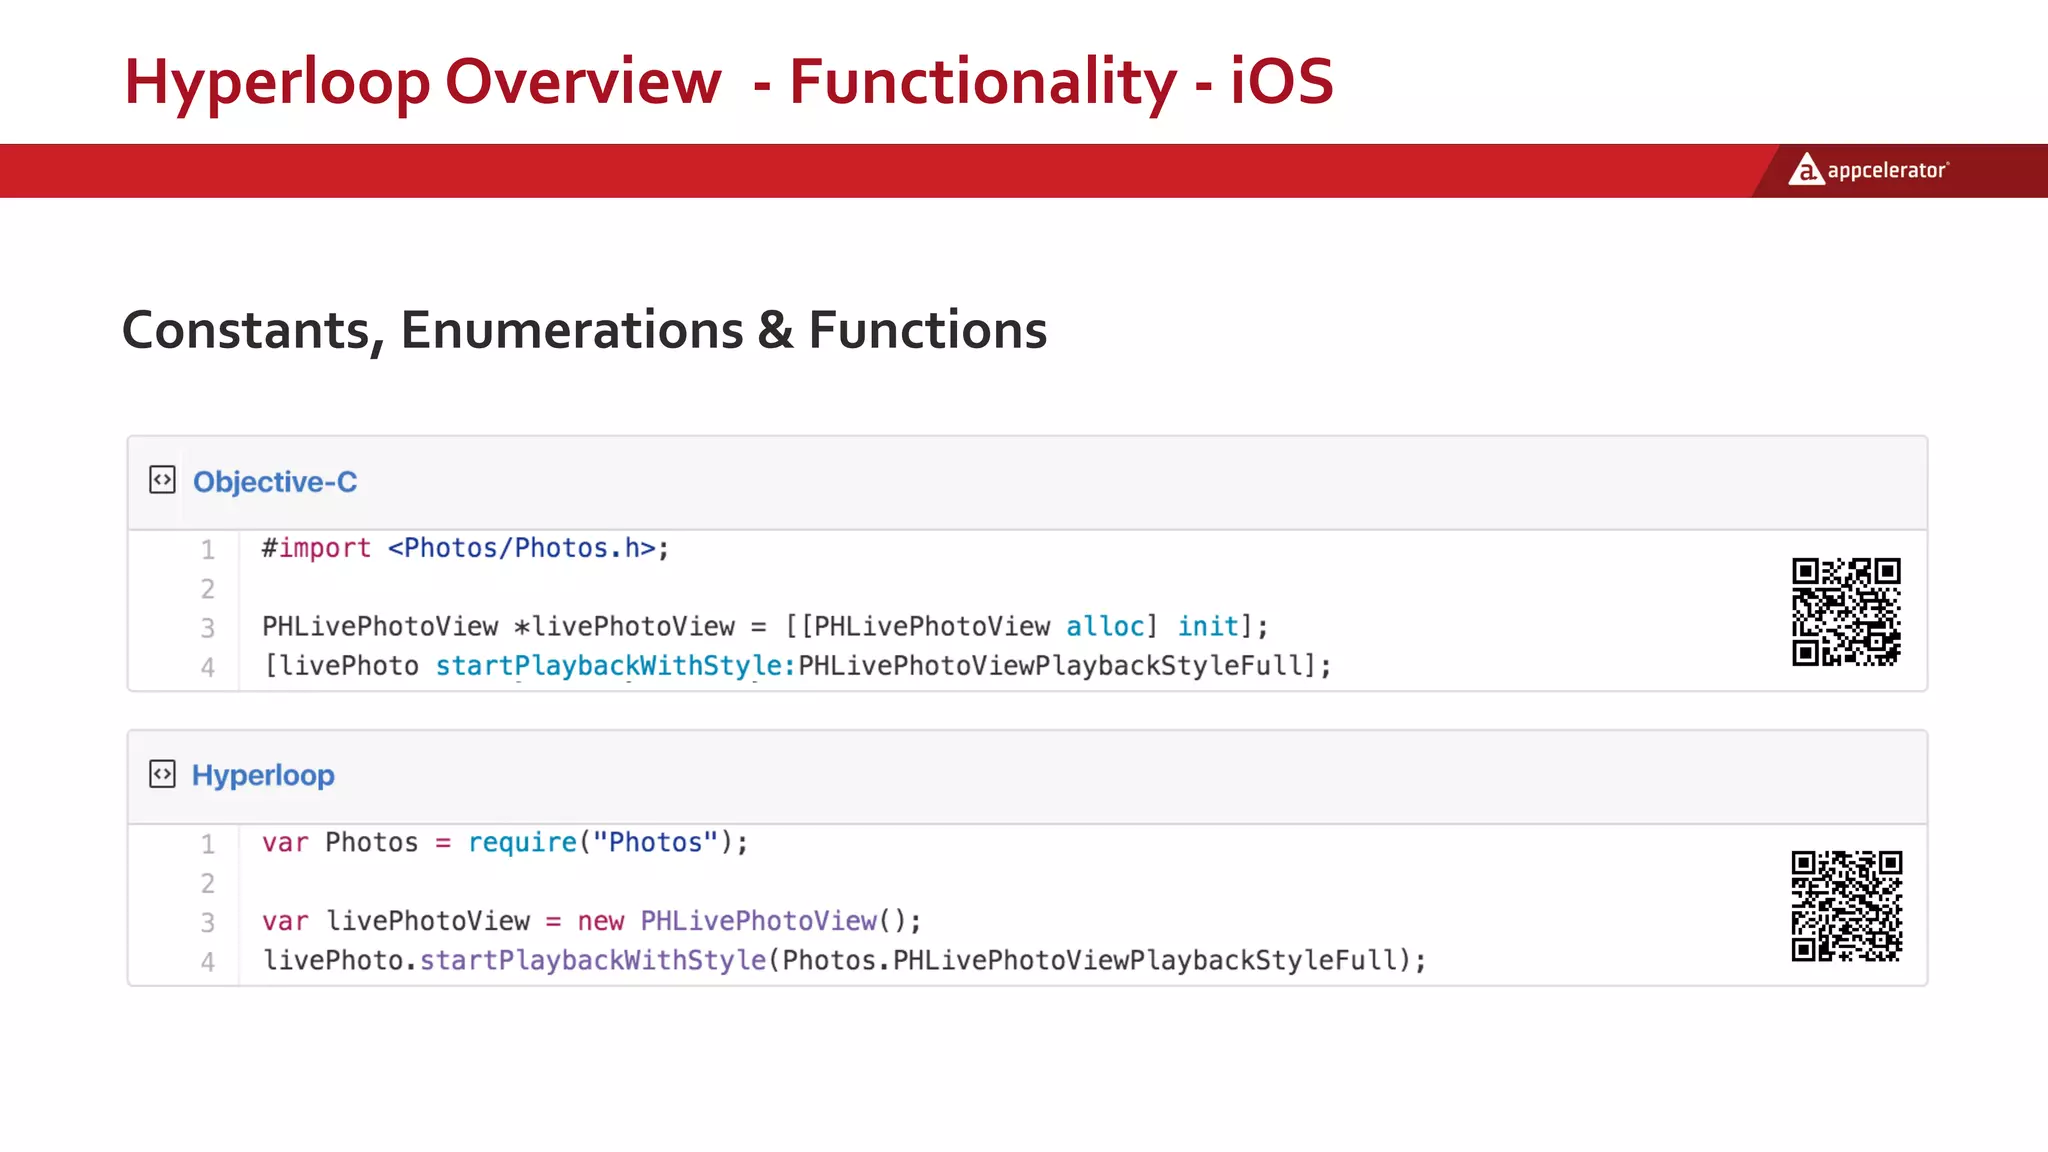Open the Objective-C snippet title link
The width and height of the screenshot is (2048, 1152).
pos(274,482)
